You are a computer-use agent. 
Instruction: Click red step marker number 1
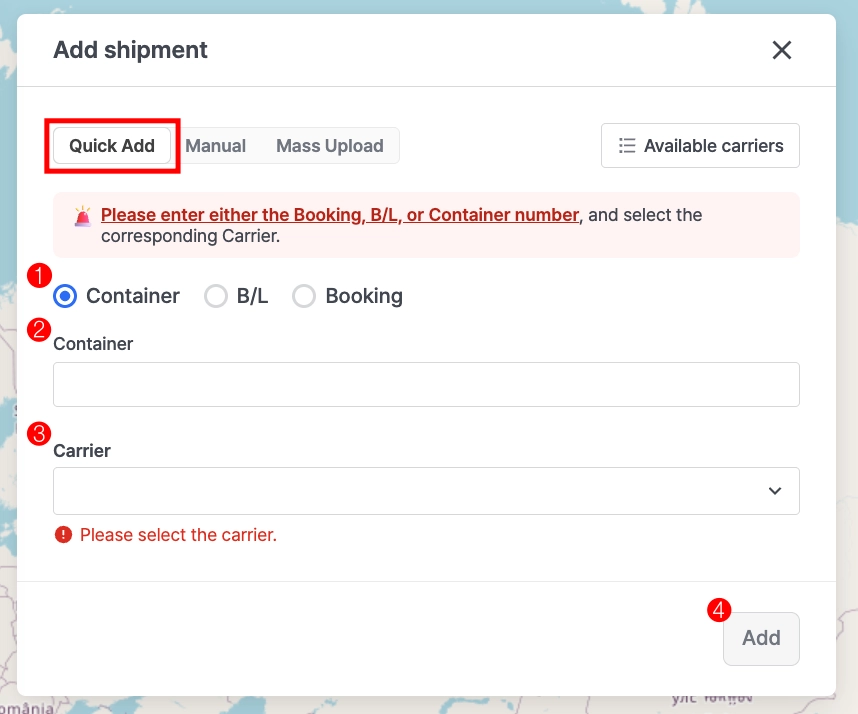39,277
